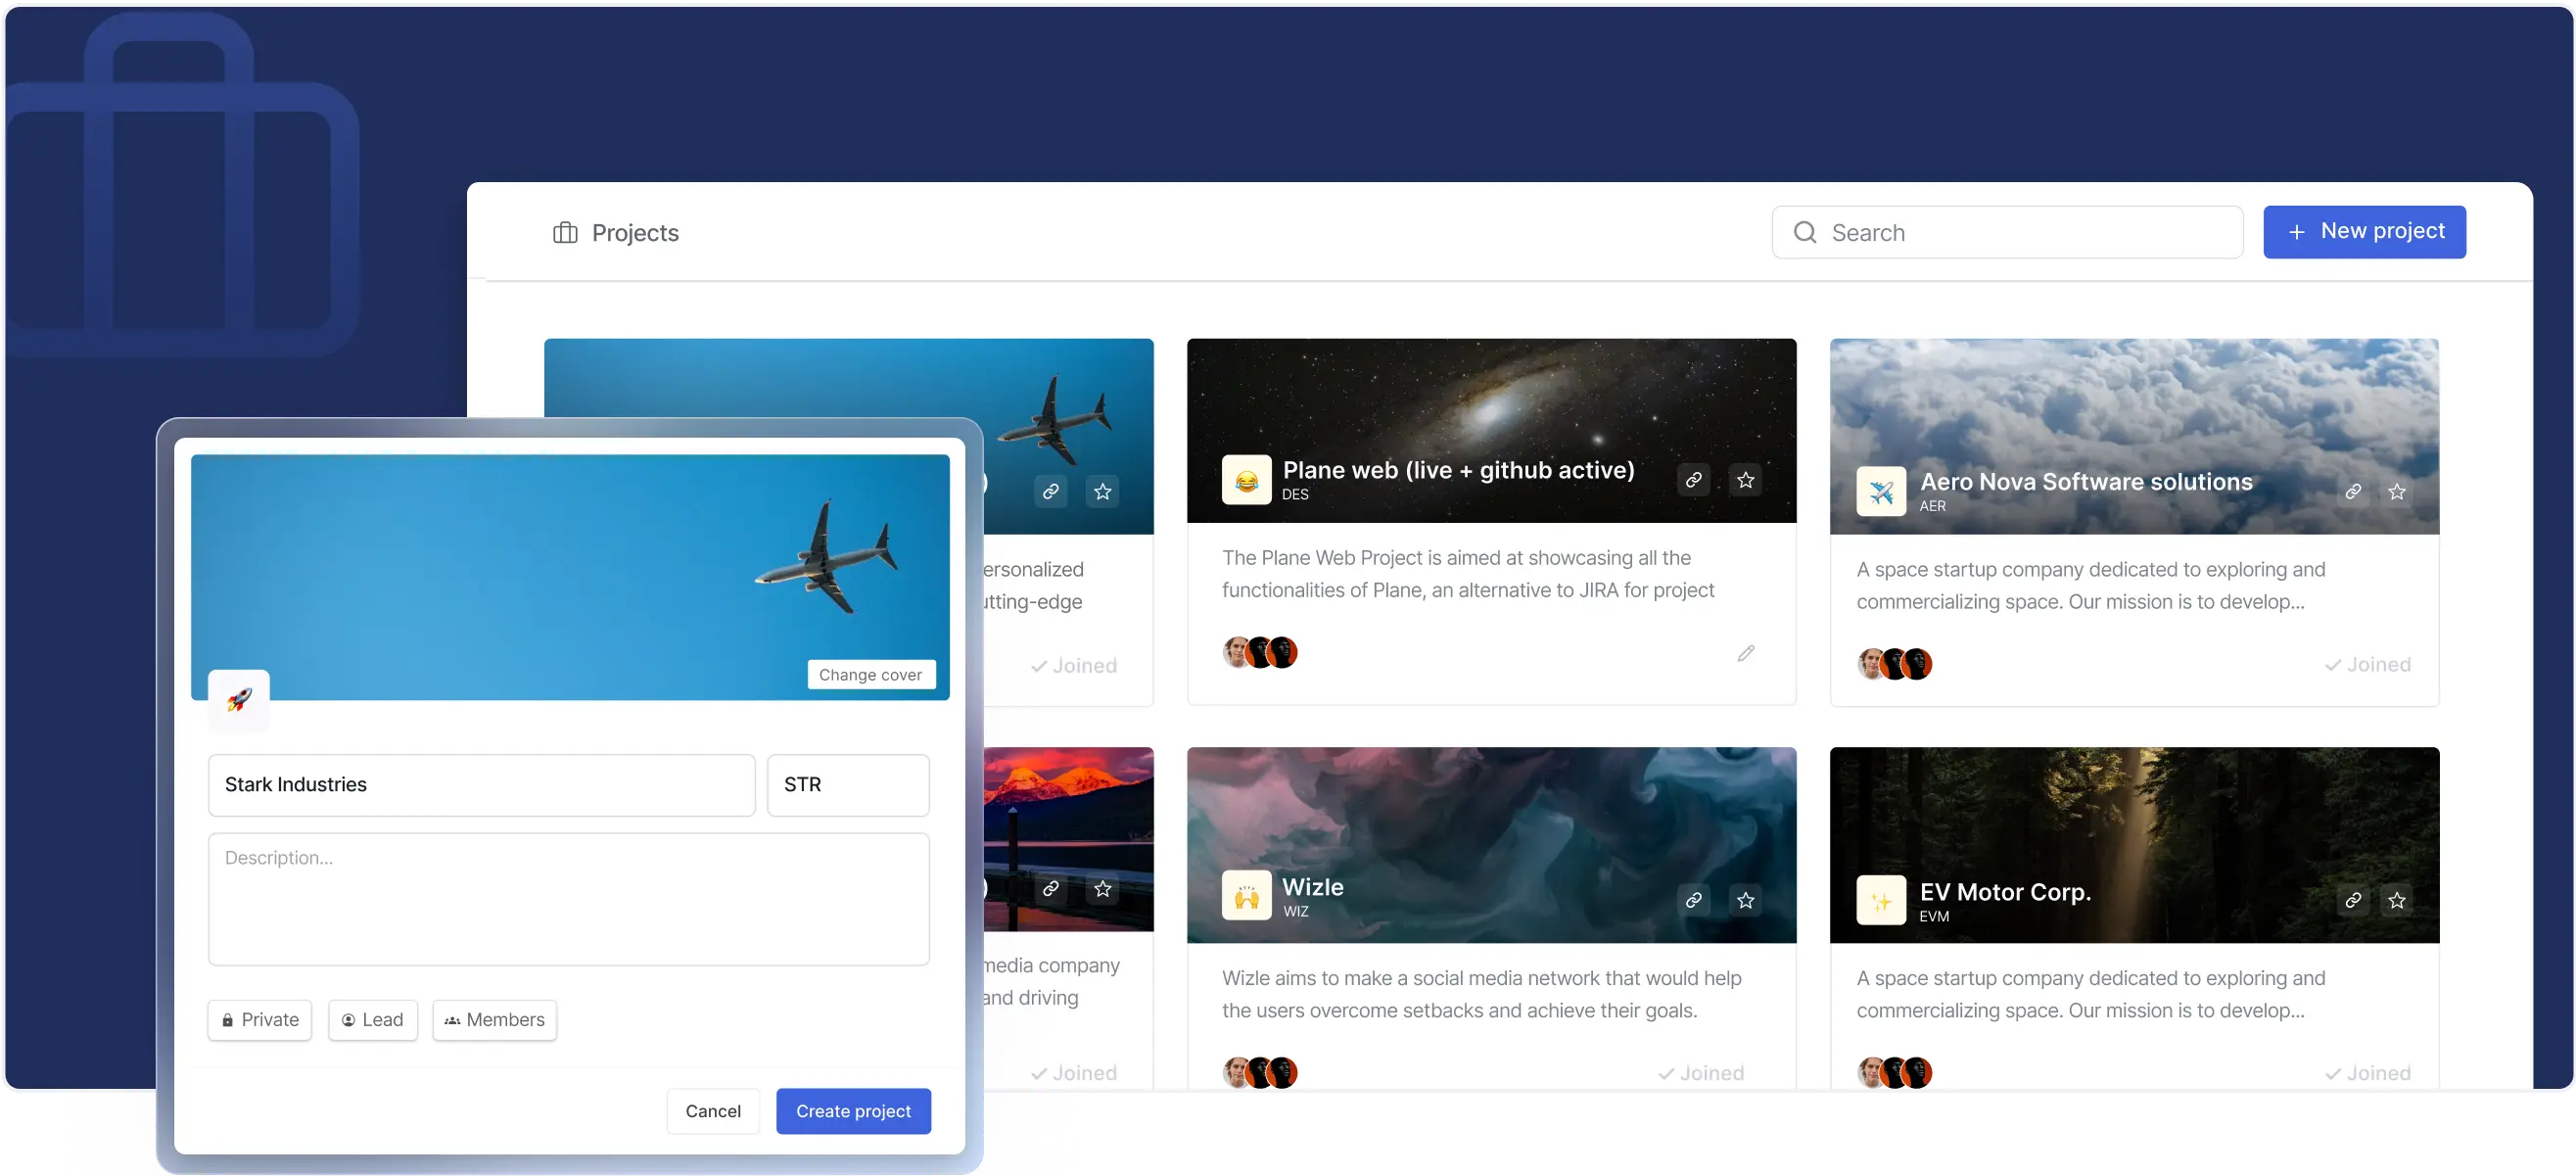
Task: Copy link of the Wizle project
Action: pyautogui.click(x=1693, y=900)
